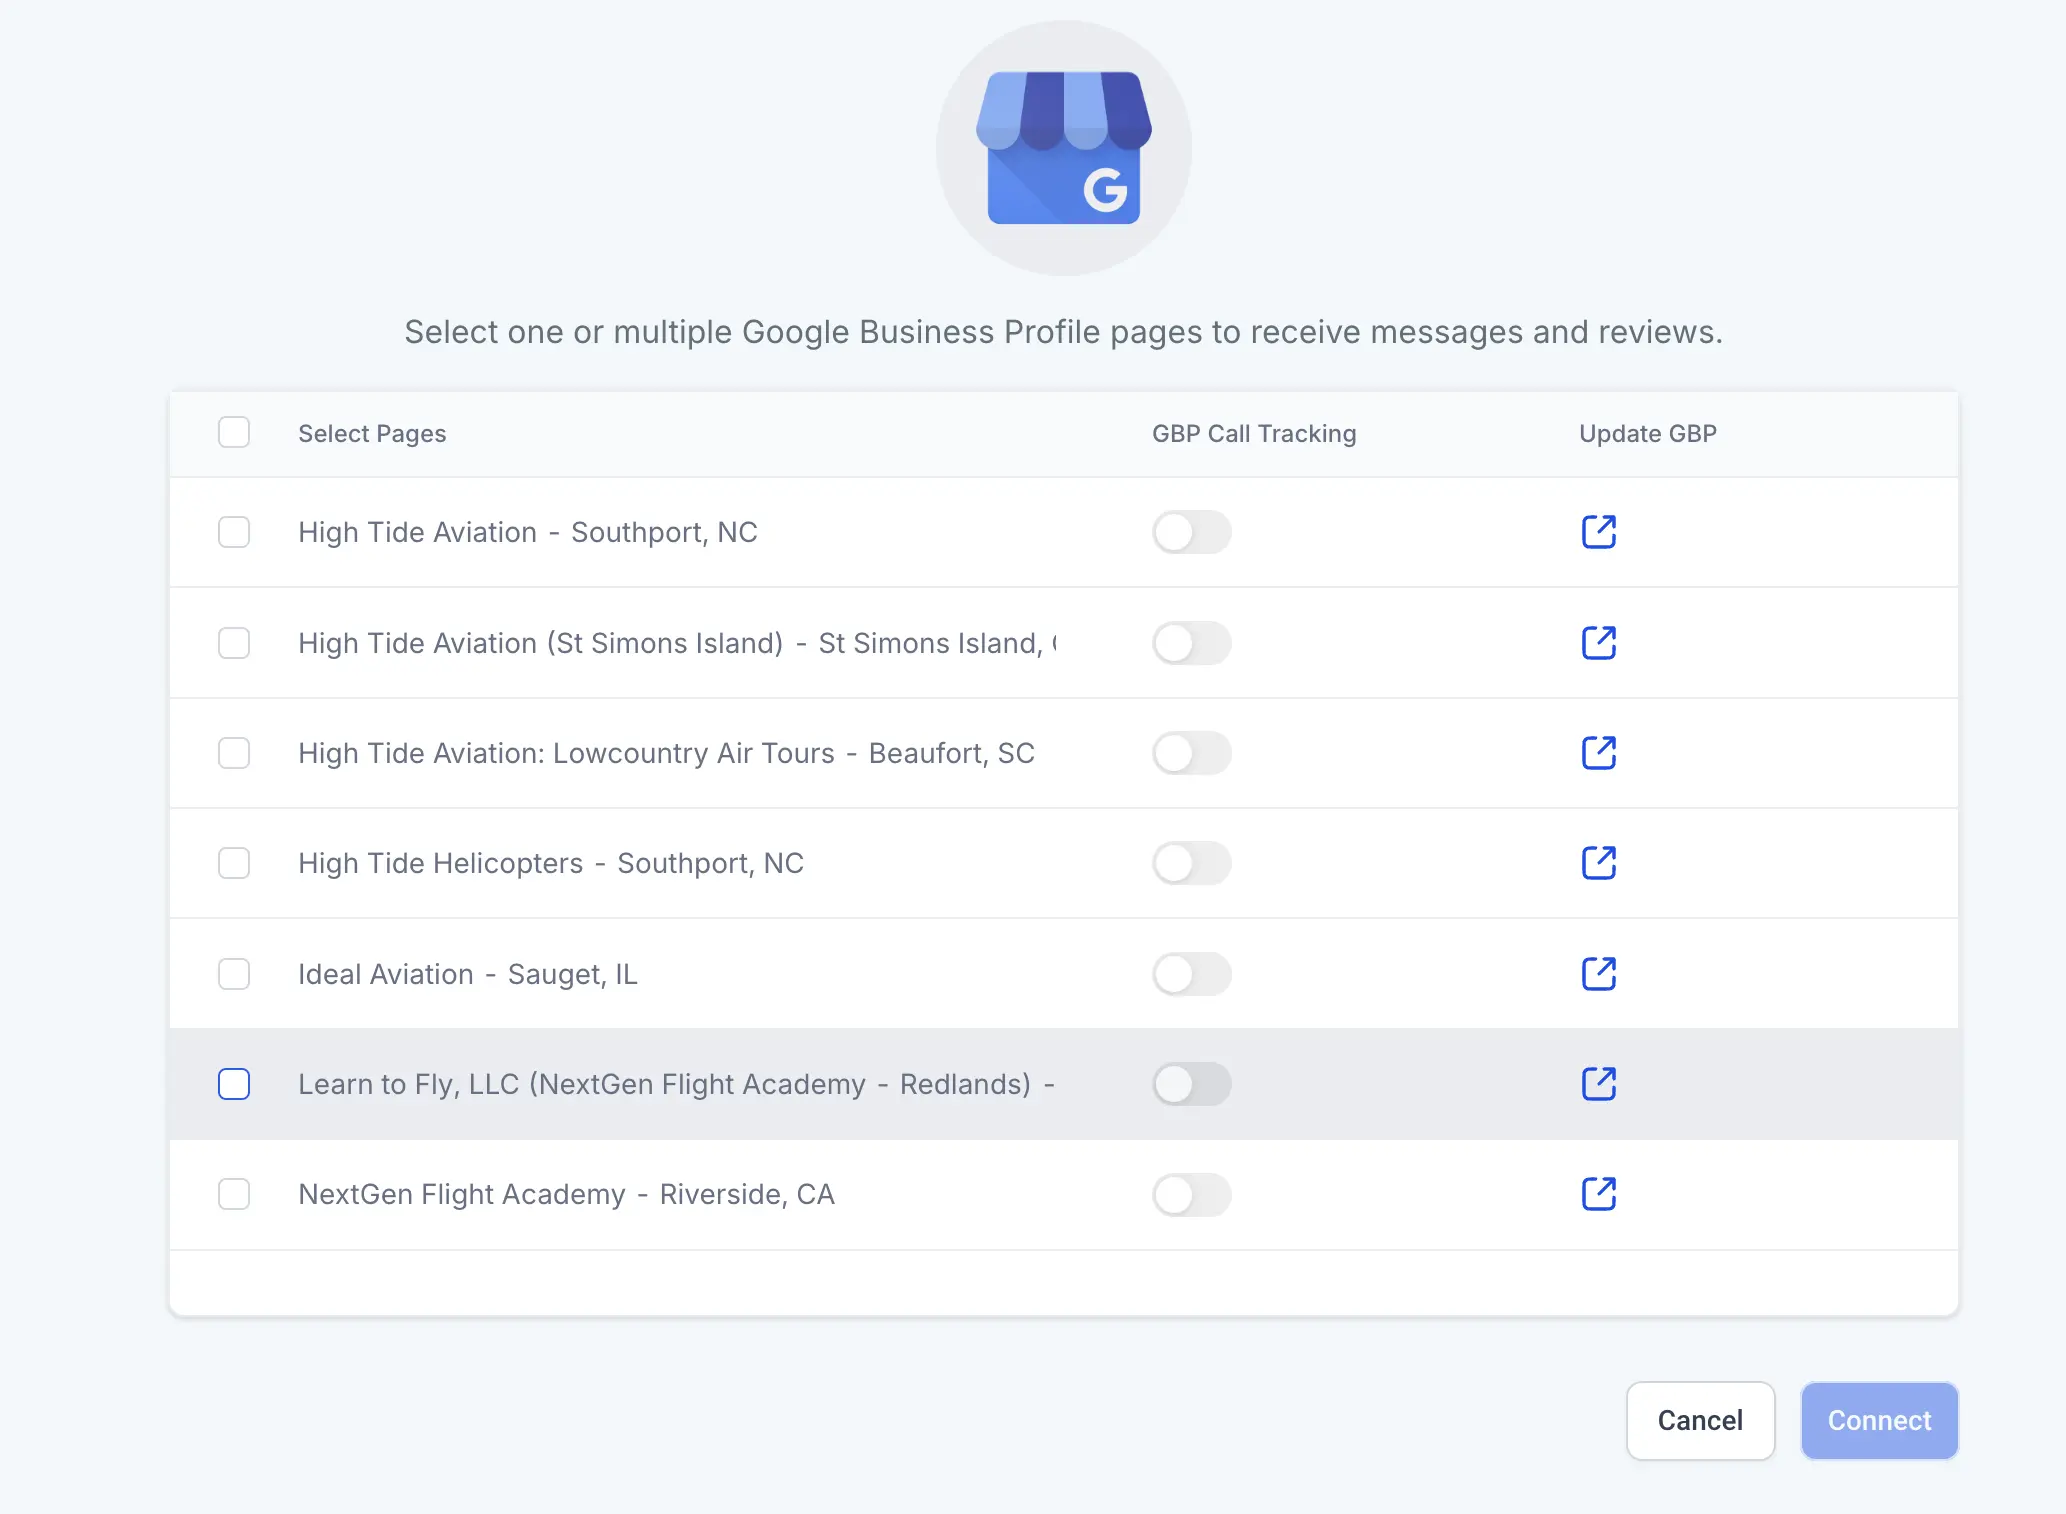Image resolution: width=2066 pixels, height=1514 pixels.
Task: Toggle call tracking for High Tide Helicopters
Action: pyautogui.click(x=1192, y=863)
